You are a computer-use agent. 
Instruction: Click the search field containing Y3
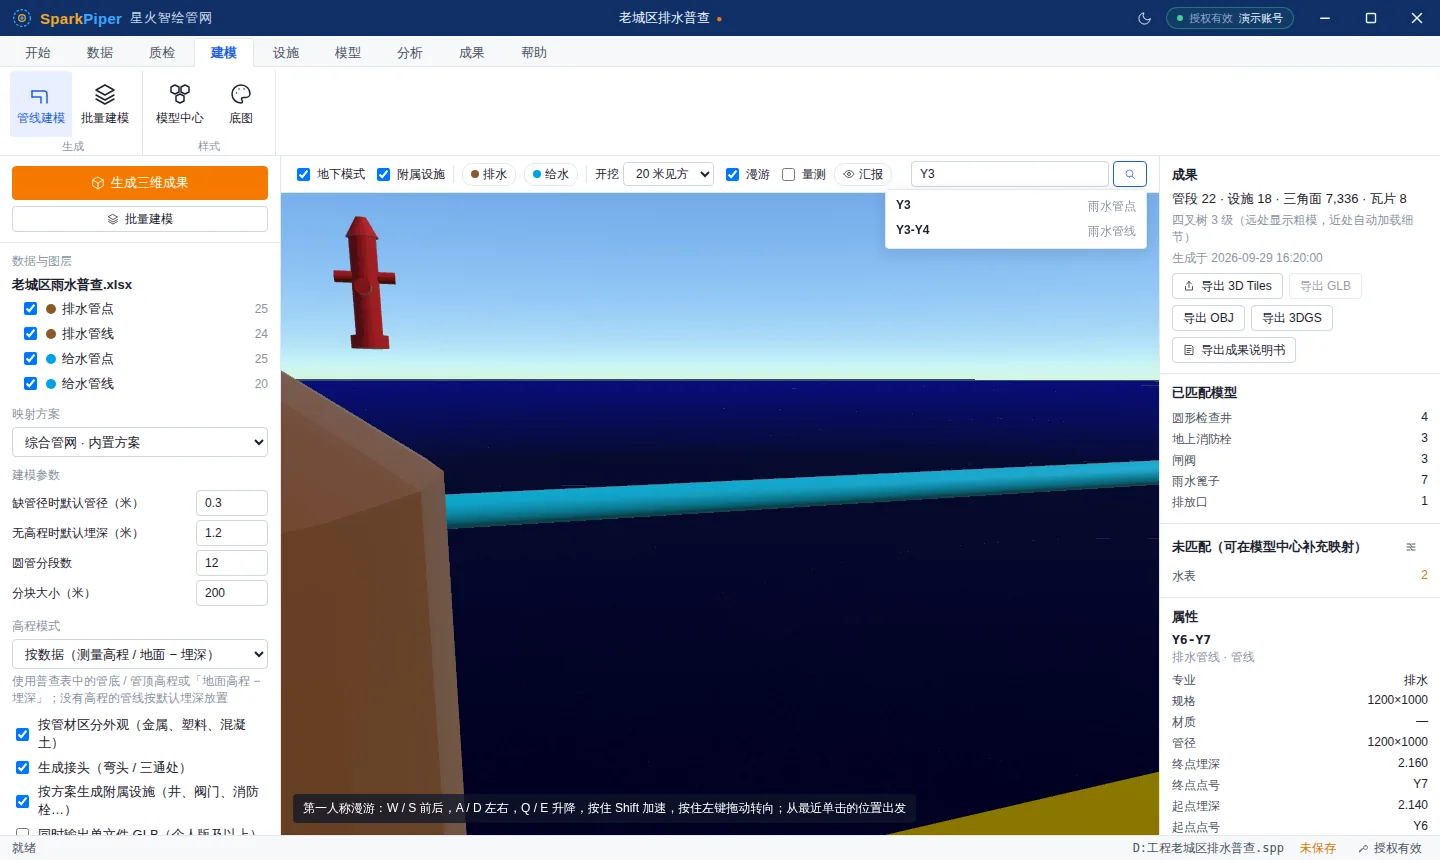pos(1010,174)
